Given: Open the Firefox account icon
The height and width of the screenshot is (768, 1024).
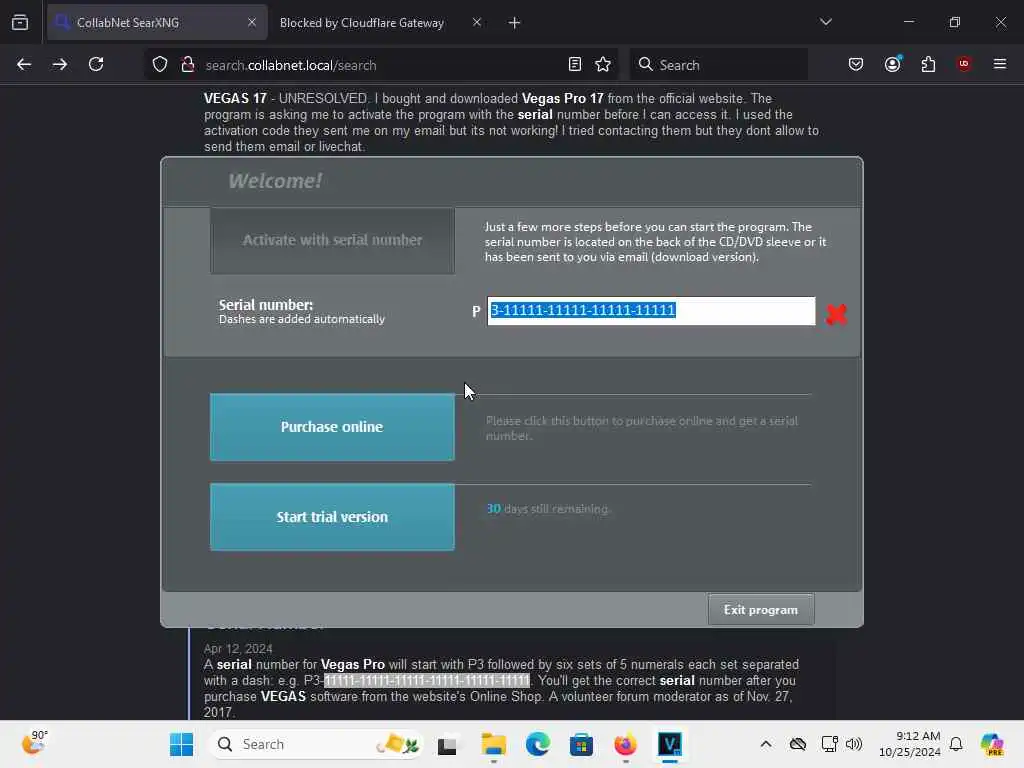Looking at the screenshot, I should point(893,65).
